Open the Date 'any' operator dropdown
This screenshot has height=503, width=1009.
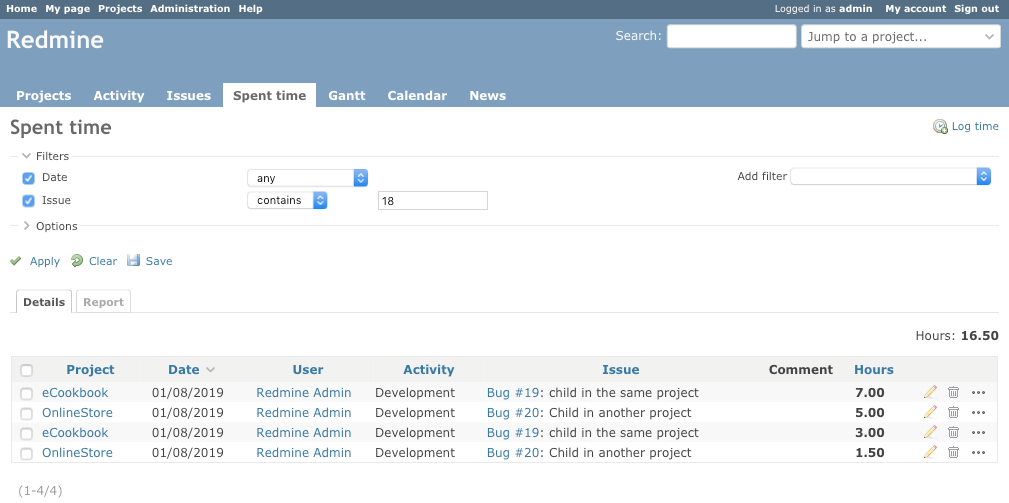(308, 178)
